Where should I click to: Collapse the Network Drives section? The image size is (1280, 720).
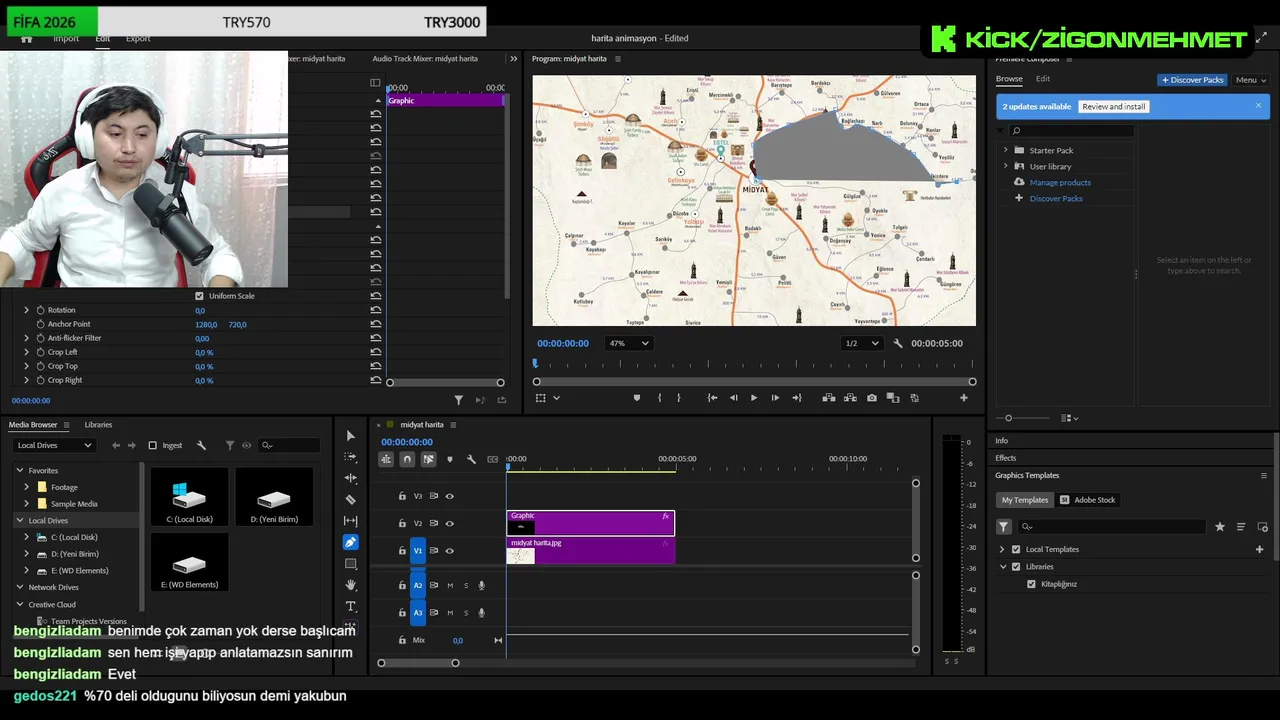19,587
